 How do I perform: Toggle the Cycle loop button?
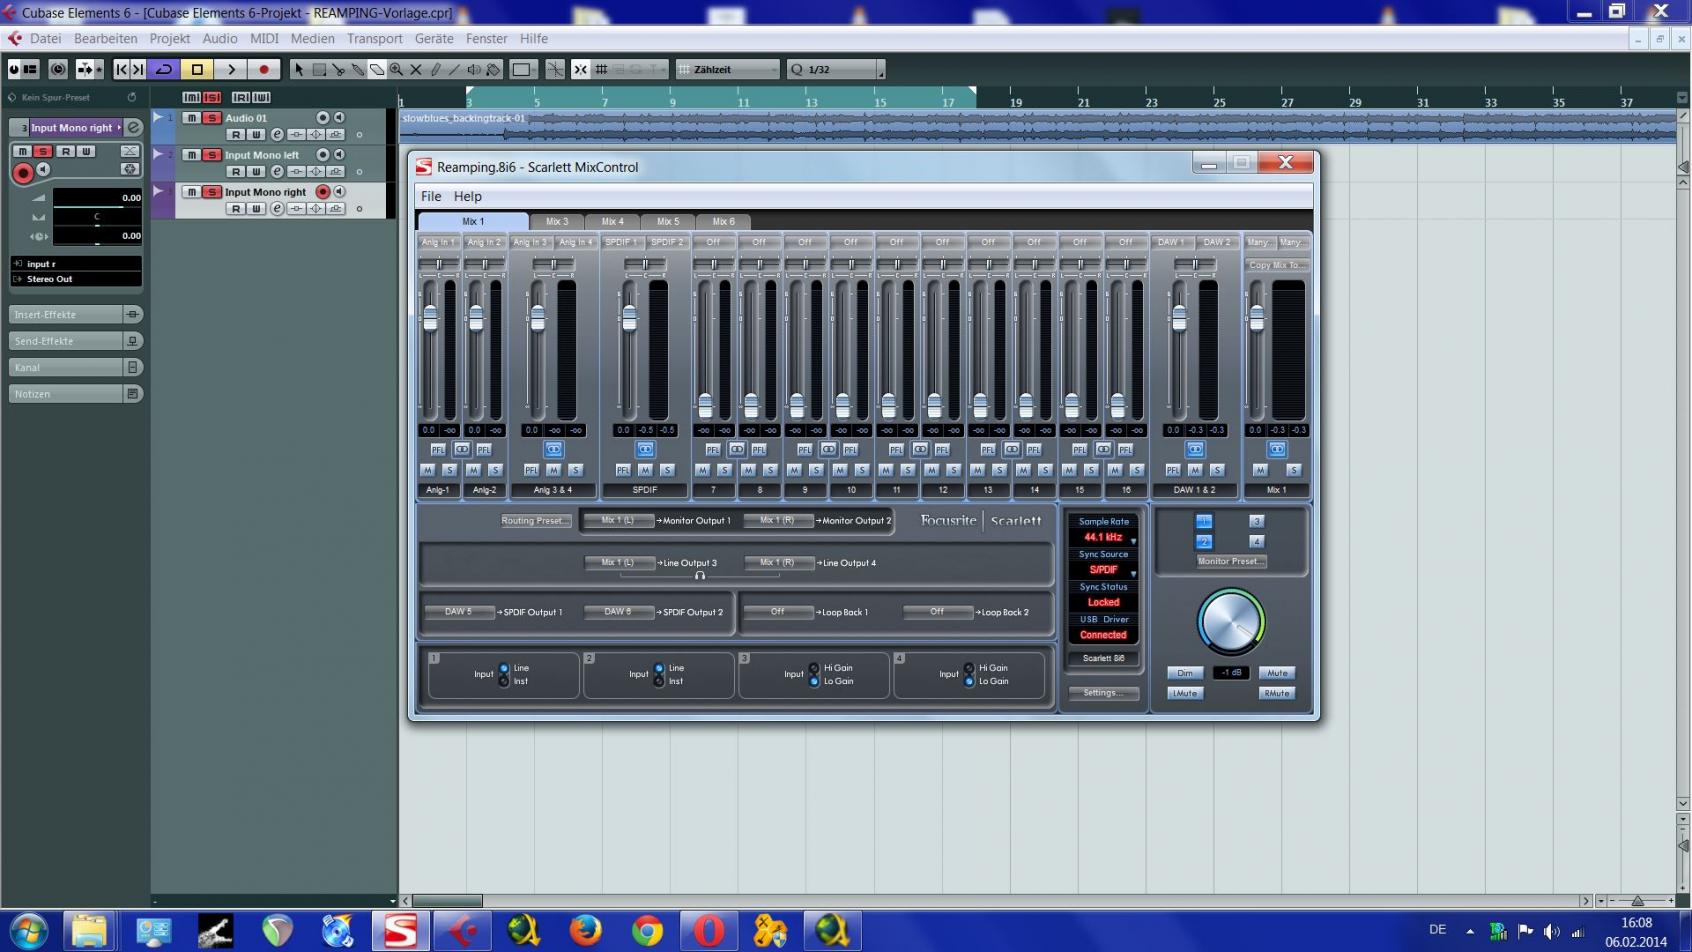(x=164, y=69)
